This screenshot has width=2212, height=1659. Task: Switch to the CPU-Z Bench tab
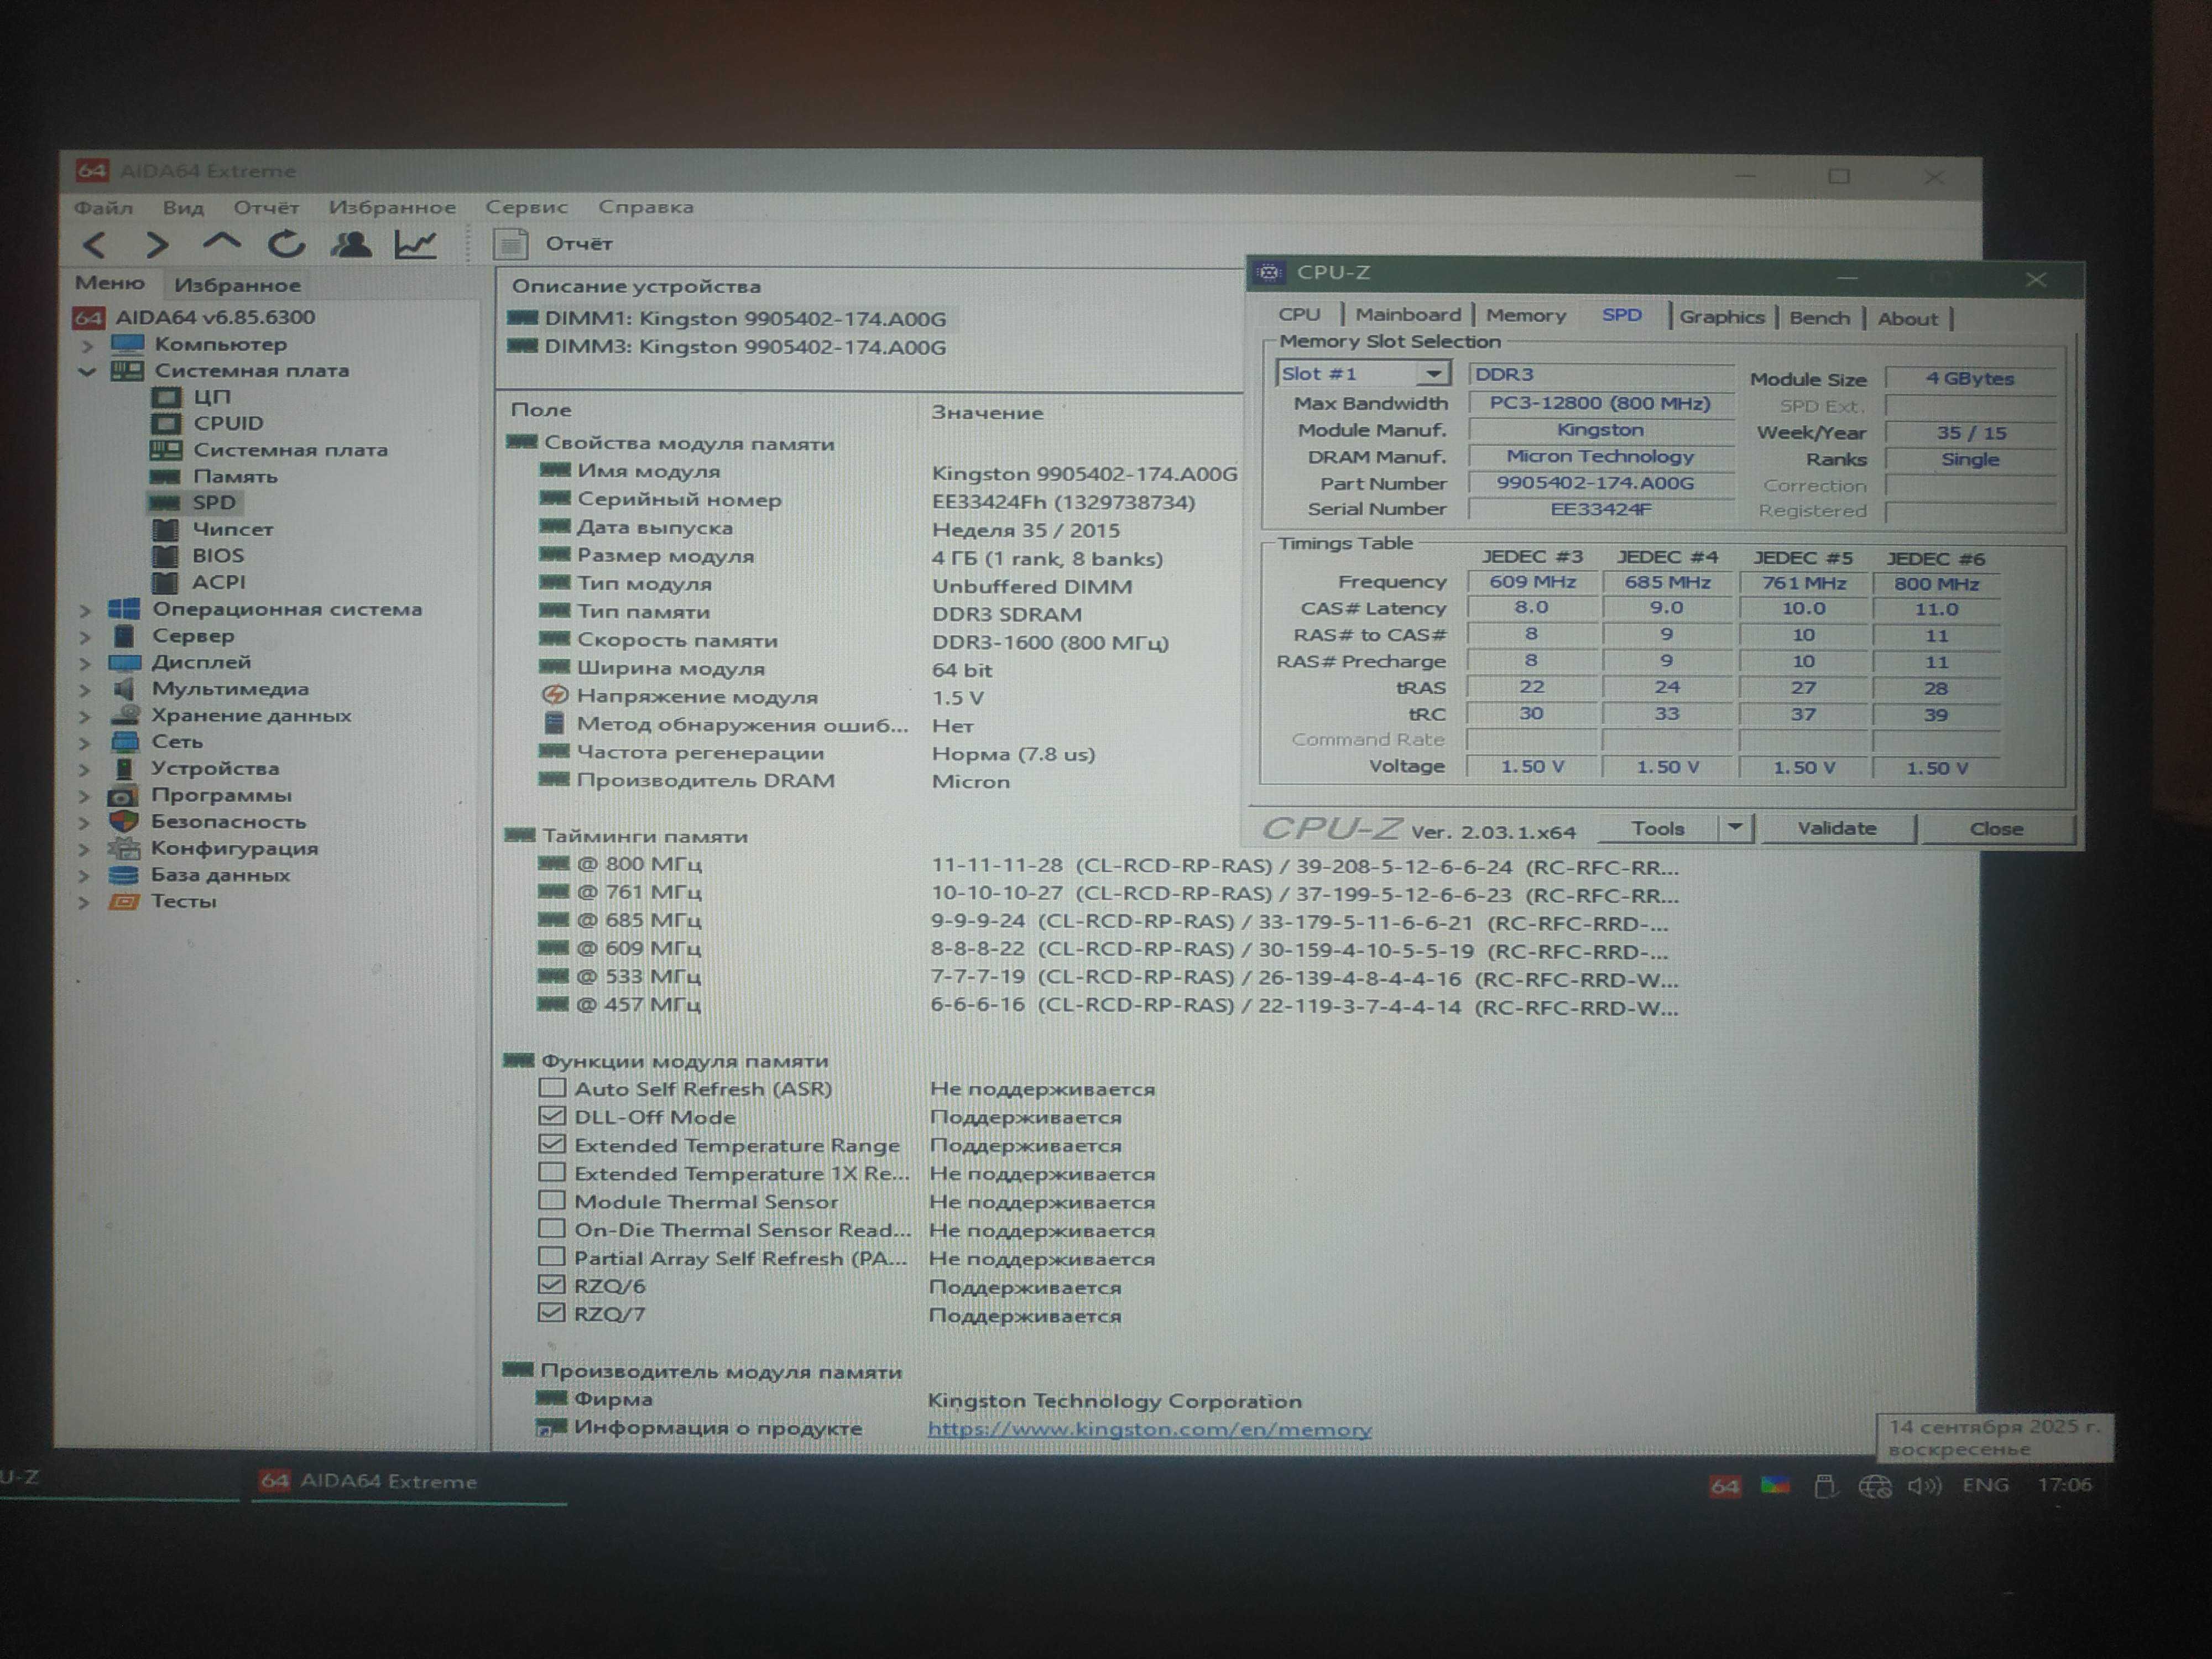[x=1819, y=318]
